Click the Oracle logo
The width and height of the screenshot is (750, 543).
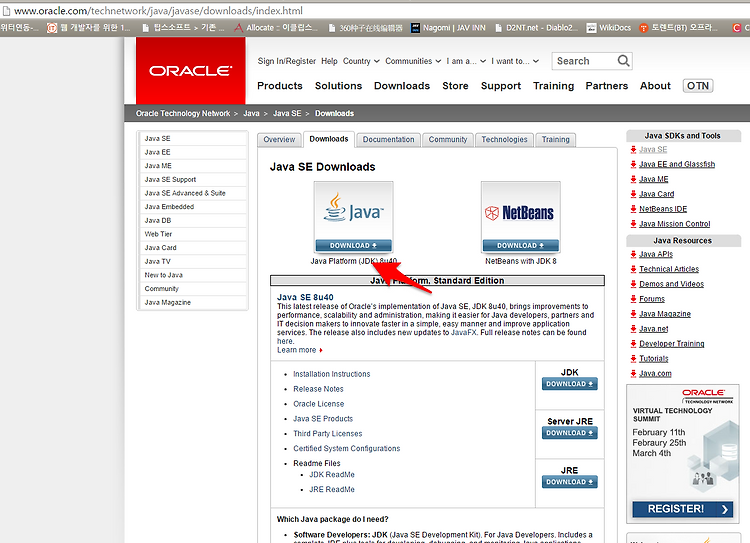(190, 71)
